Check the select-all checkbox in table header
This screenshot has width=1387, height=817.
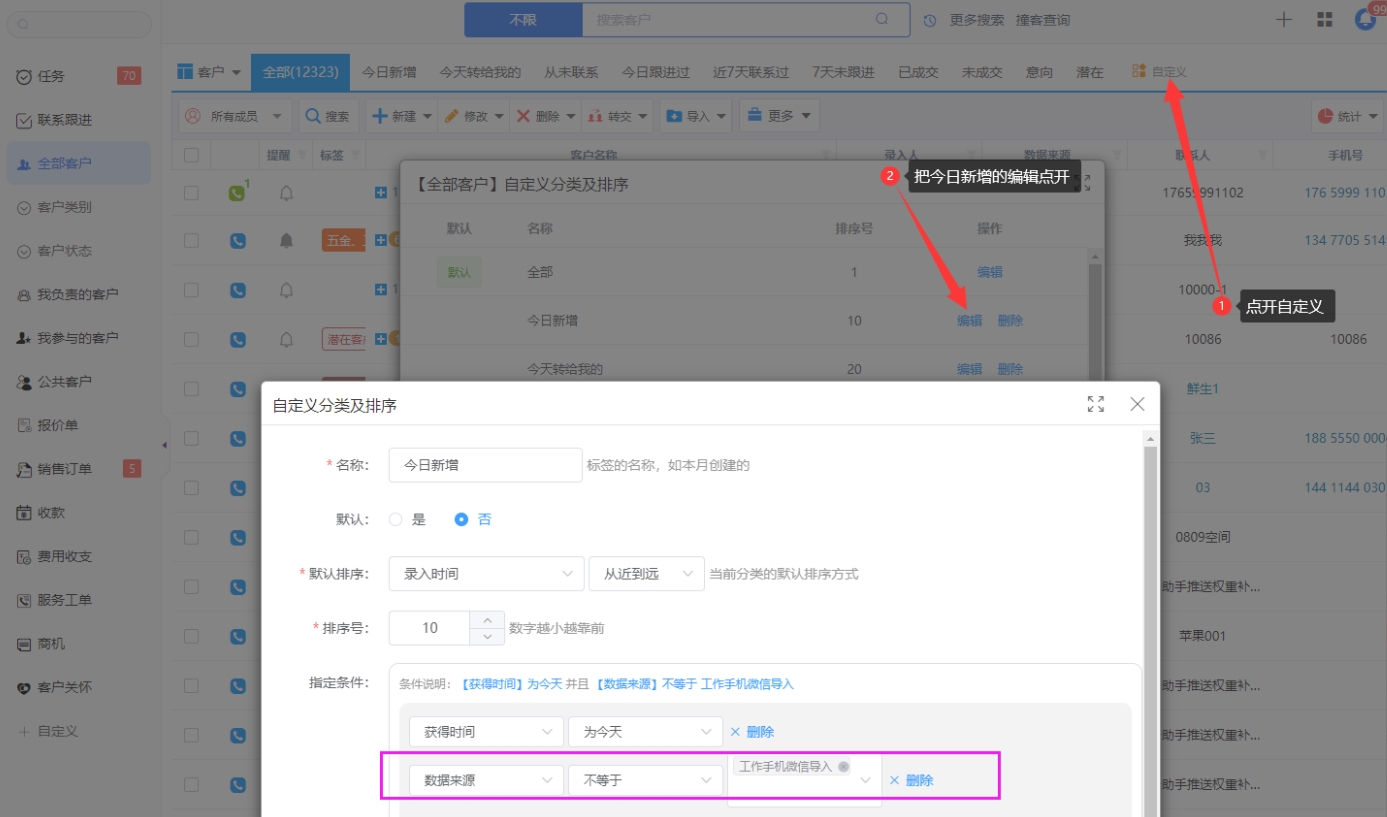[192, 155]
